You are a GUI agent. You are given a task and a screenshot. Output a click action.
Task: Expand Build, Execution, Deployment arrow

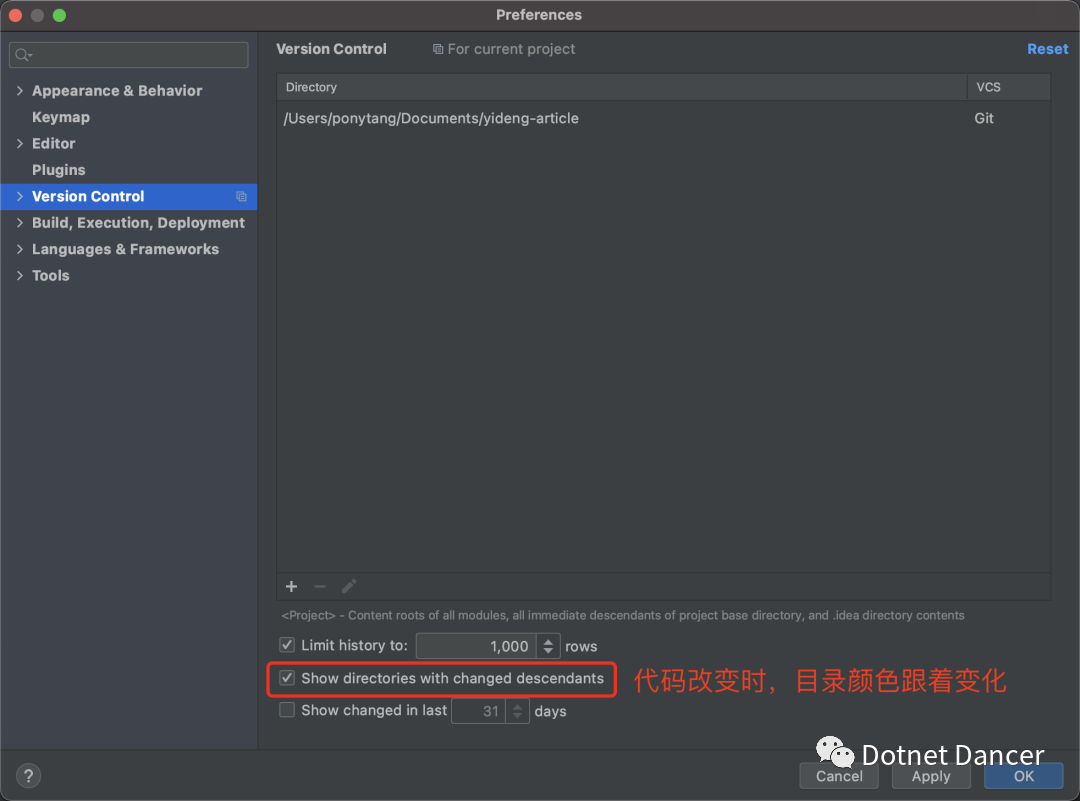click(x=19, y=222)
